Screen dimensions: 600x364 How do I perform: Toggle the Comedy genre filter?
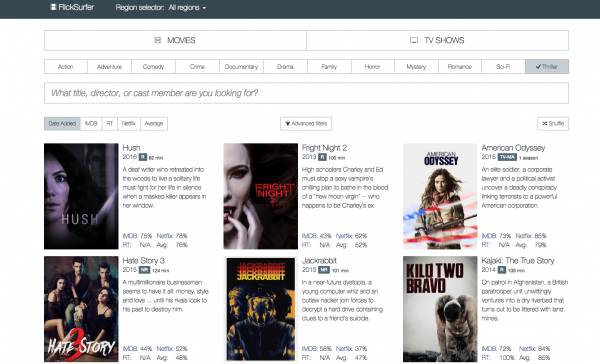point(153,67)
